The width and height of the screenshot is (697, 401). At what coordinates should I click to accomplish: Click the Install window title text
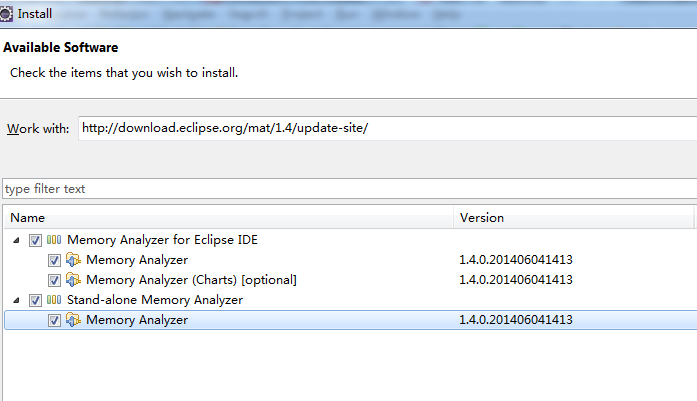click(35, 14)
